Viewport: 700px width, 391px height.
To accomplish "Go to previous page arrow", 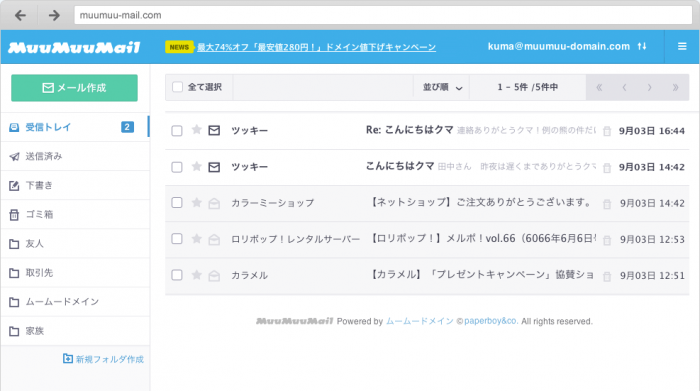I will click(x=625, y=87).
